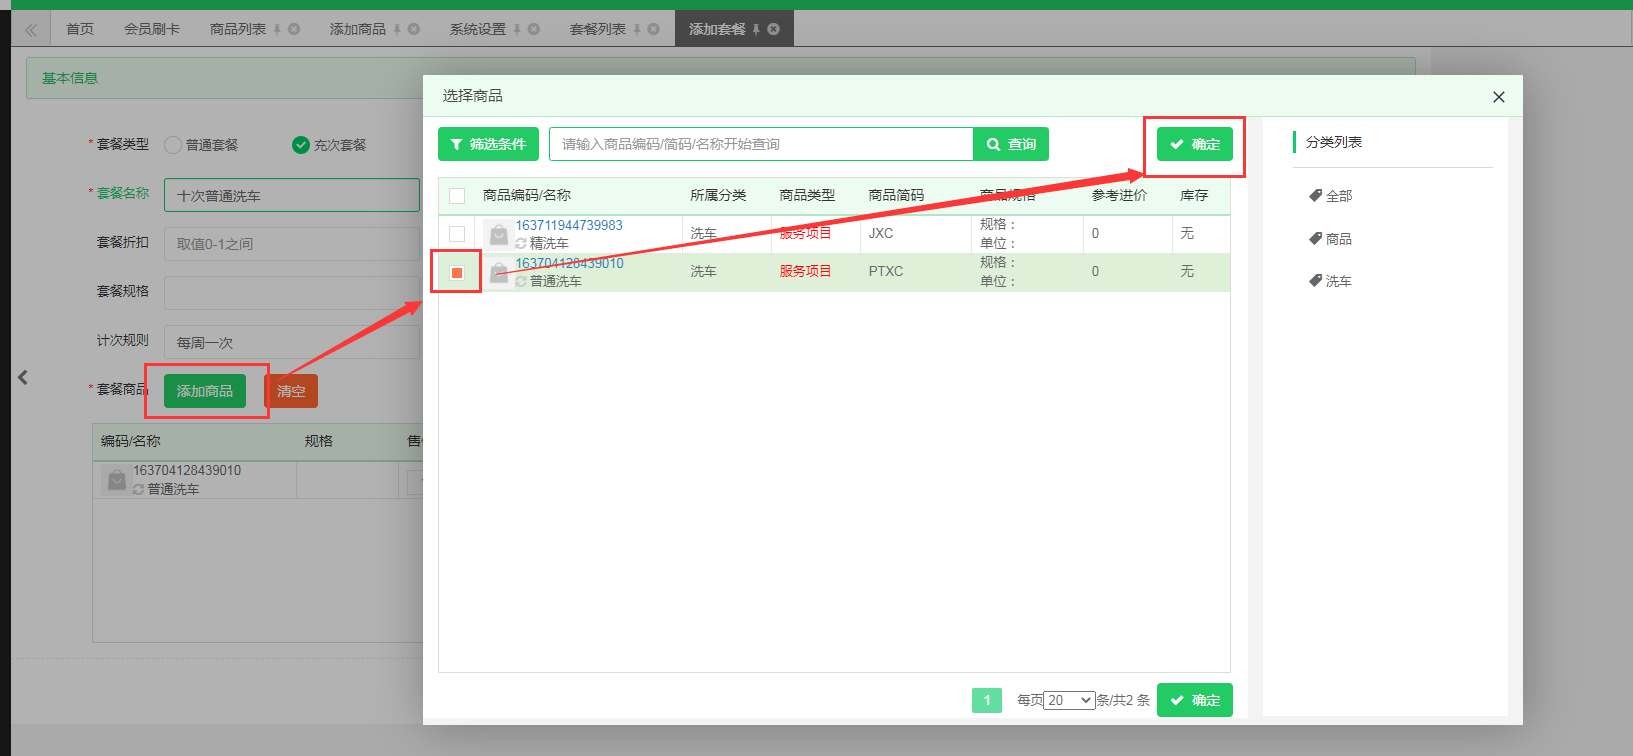The image size is (1633, 756).
Task: Edit the 套餐名称 field with 十次普通洗车
Action: point(292,195)
